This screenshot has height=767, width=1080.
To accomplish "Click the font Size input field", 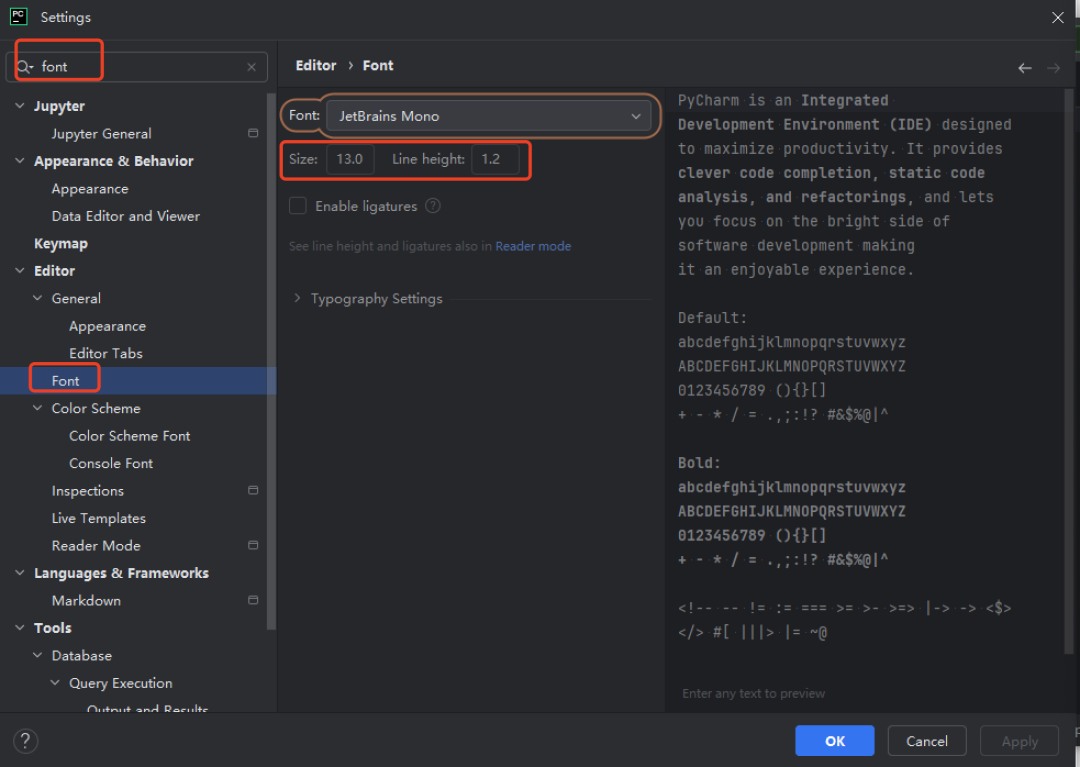I will (x=350, y=159).
